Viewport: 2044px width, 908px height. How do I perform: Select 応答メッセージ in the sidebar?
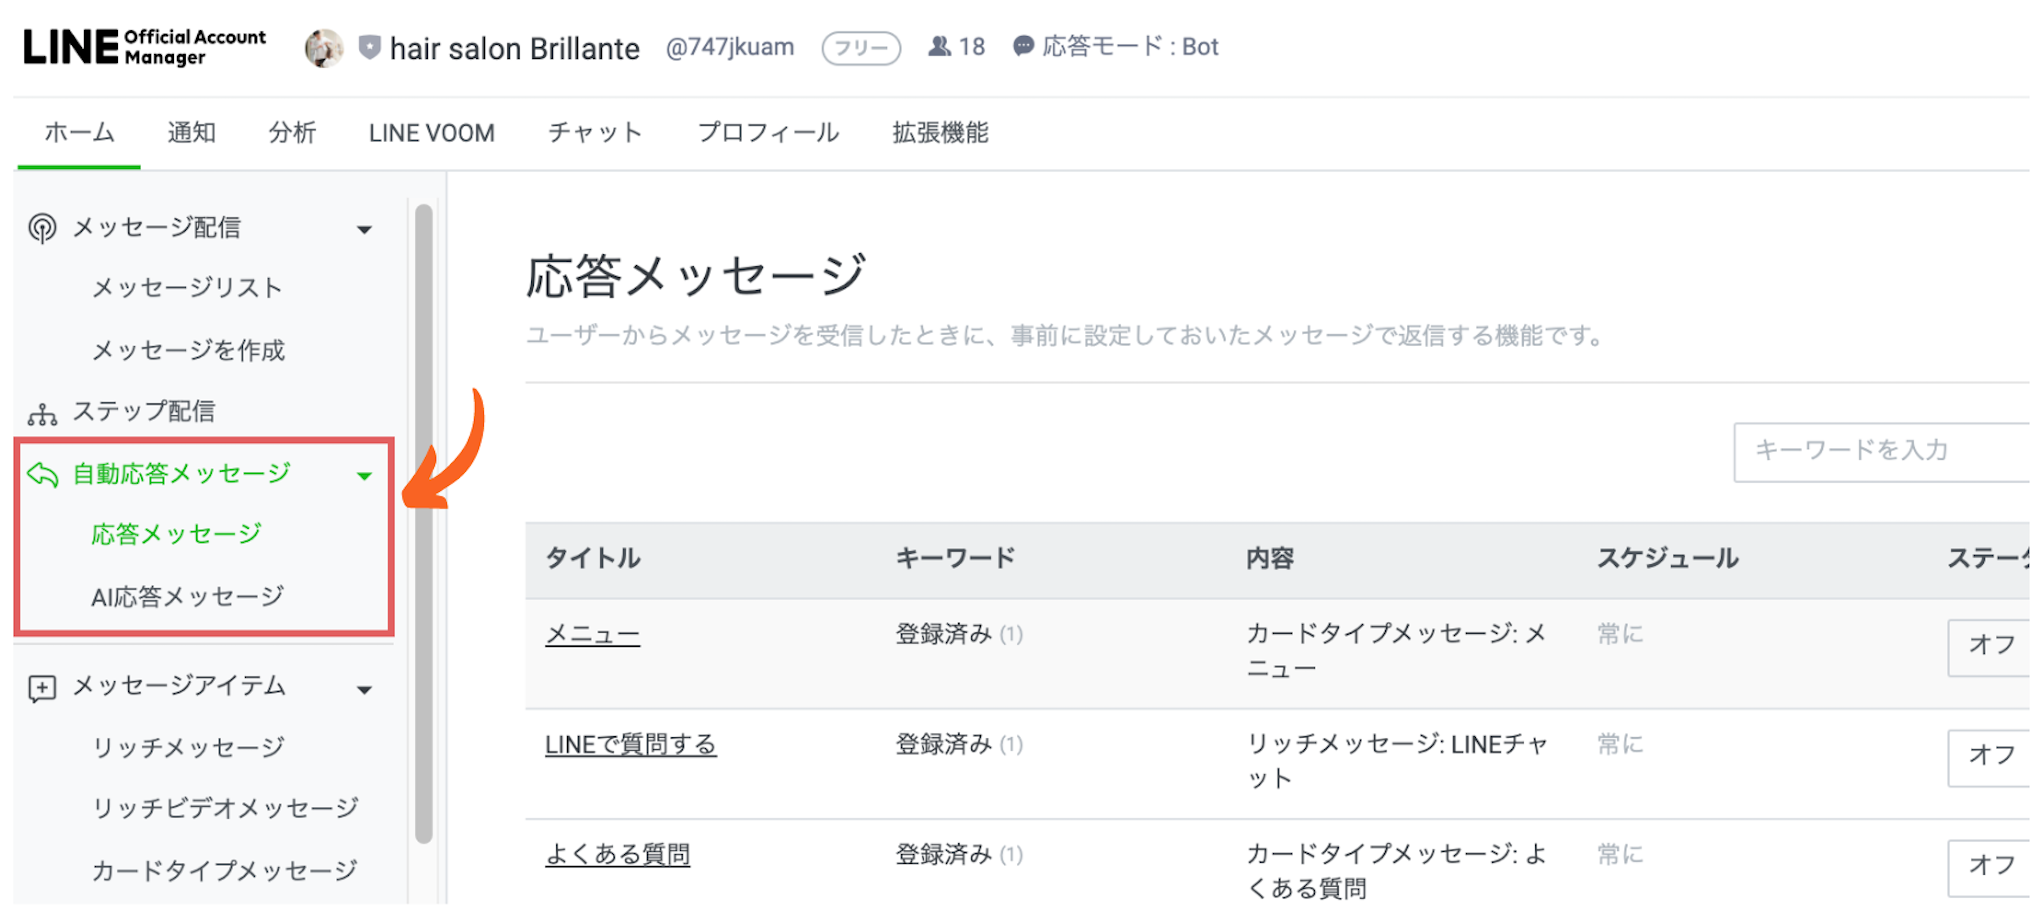[x=176, y=535]
